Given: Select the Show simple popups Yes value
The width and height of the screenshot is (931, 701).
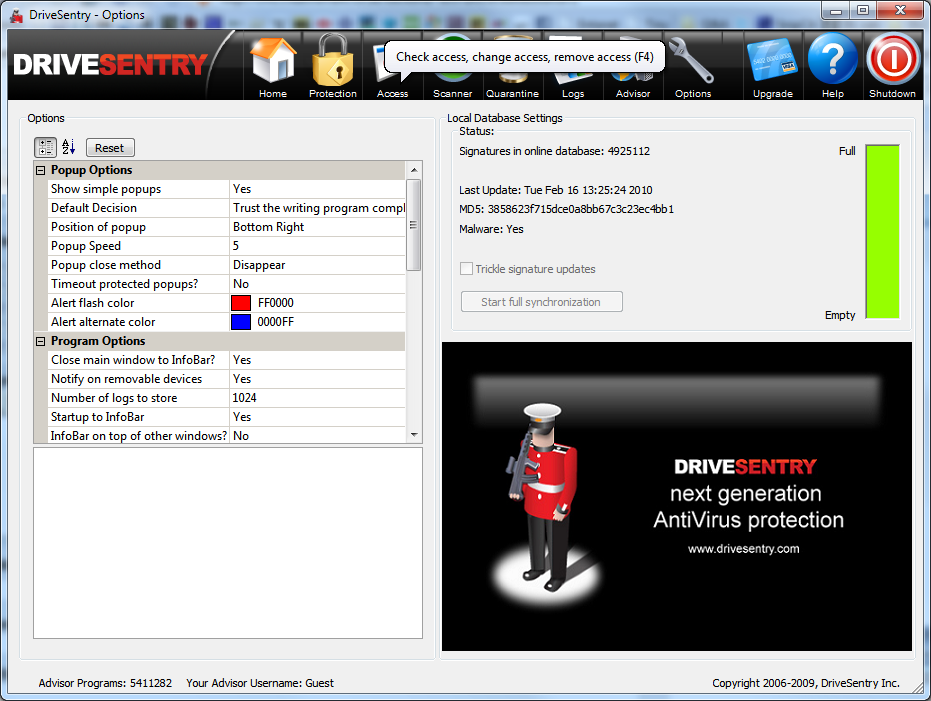Looking at the screenshot, I should click(317, 189).
